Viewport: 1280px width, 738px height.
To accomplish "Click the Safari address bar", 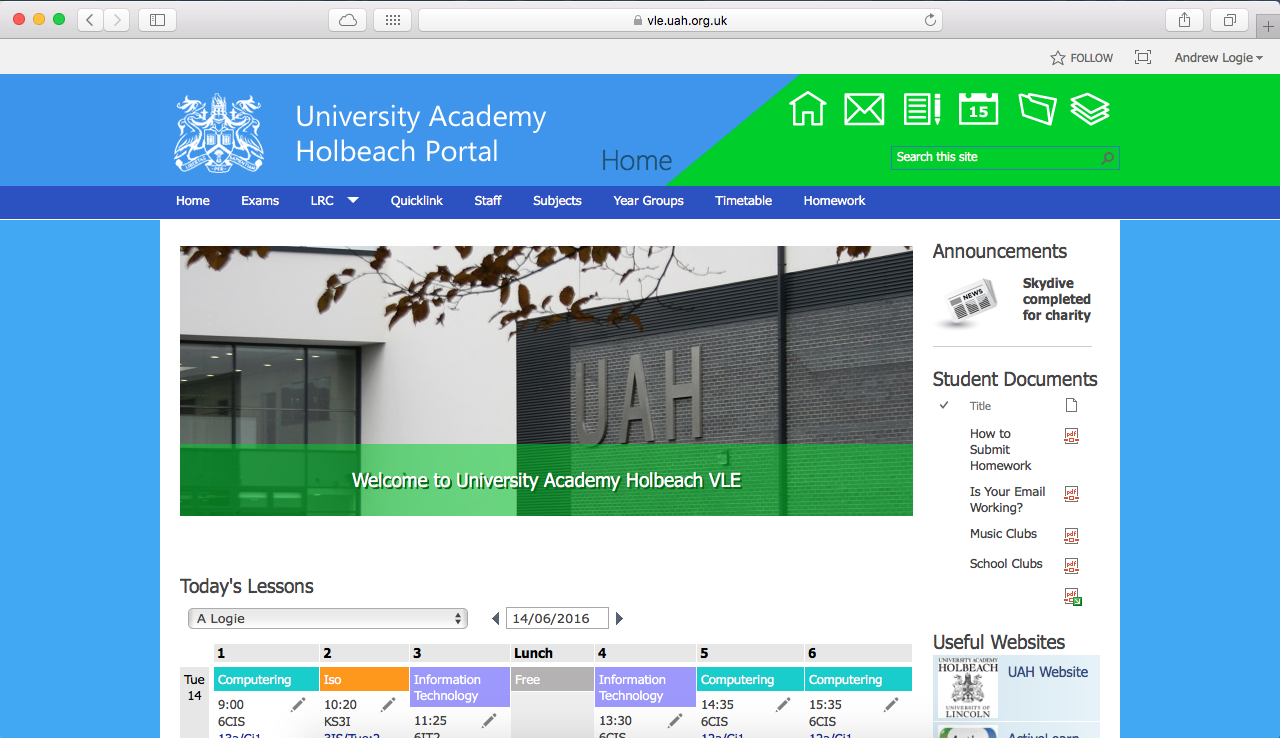I will tap(680, 20).
